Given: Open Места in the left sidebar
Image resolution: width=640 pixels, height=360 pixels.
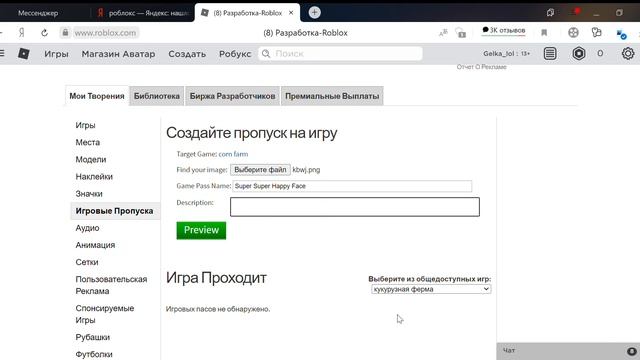Looking at the screenshot, I should (x=88, y=142).
